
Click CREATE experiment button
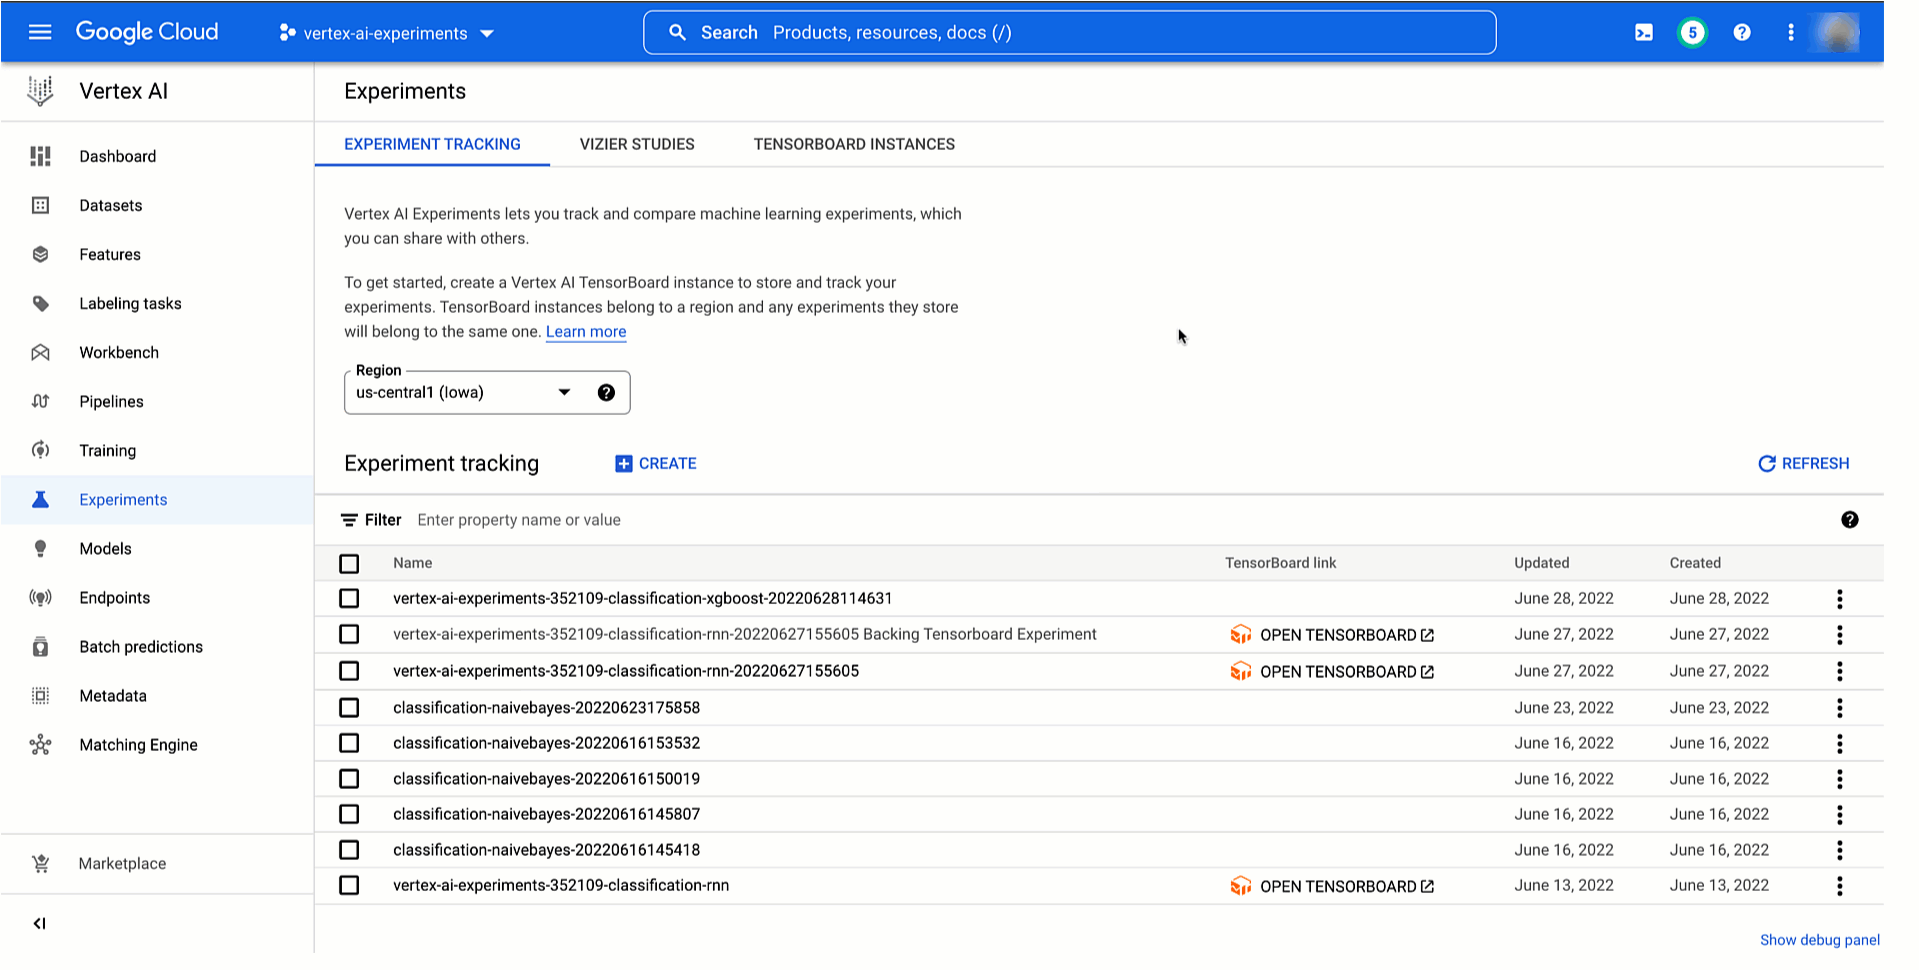click(x=656, y=463)
